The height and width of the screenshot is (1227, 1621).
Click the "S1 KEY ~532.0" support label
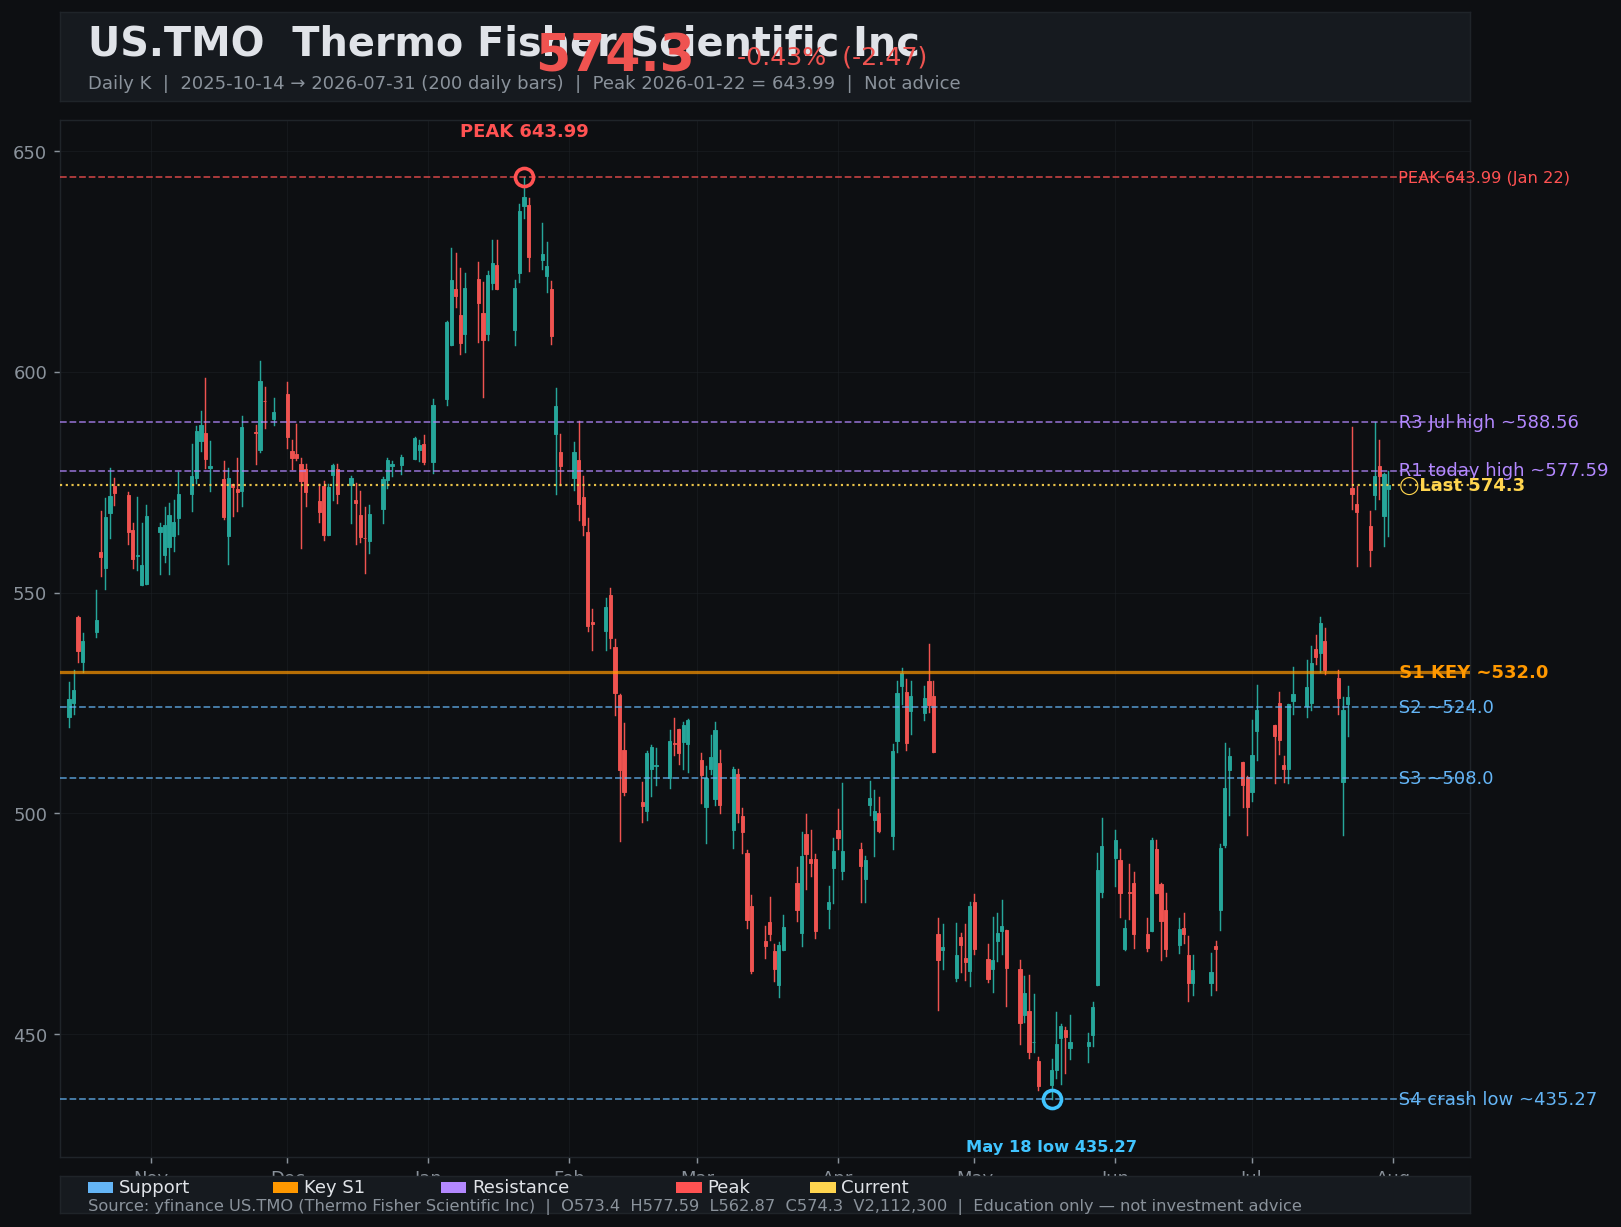coord(1473,672)
